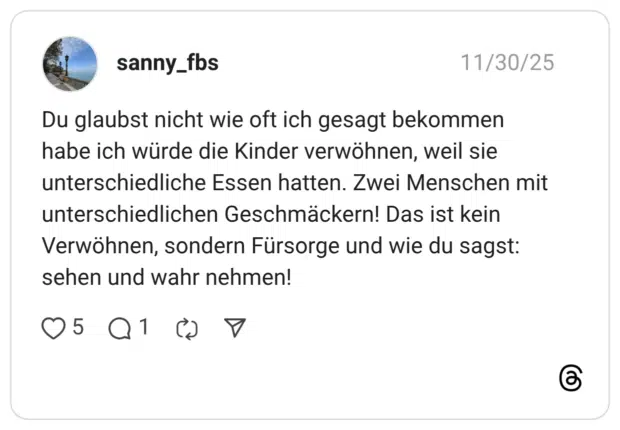This screenshot has height=430, width=620.
Task: Click the like count number 5
Action: (78, 327)
